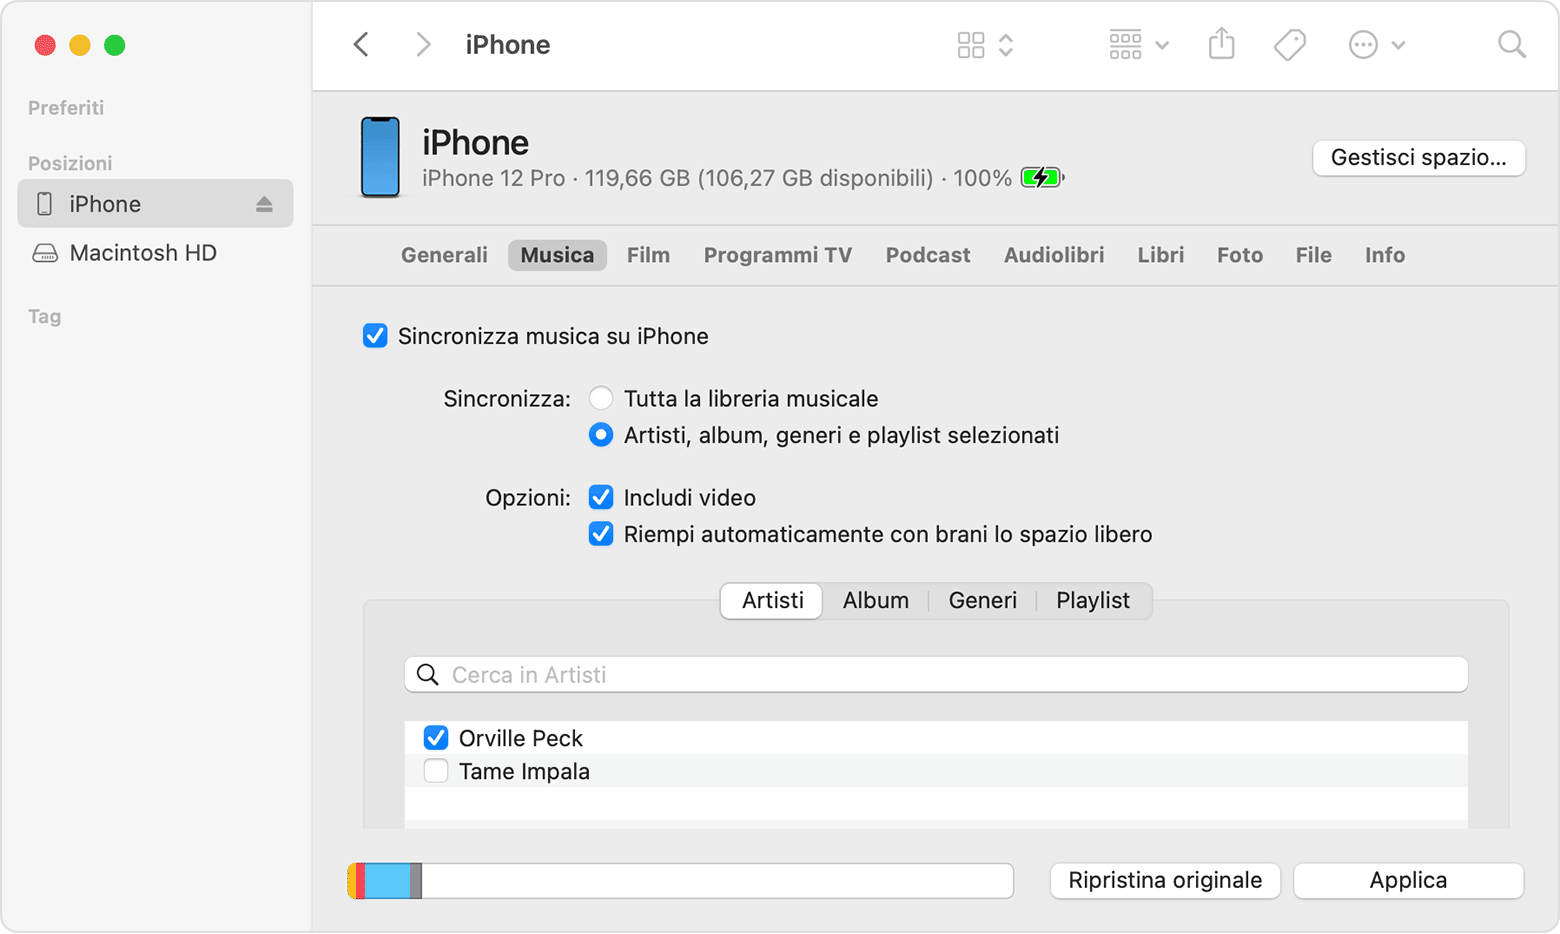Click the blue segment of the storage bar
The width and height of the screenshot is (1560, 934).
[387, 881]
